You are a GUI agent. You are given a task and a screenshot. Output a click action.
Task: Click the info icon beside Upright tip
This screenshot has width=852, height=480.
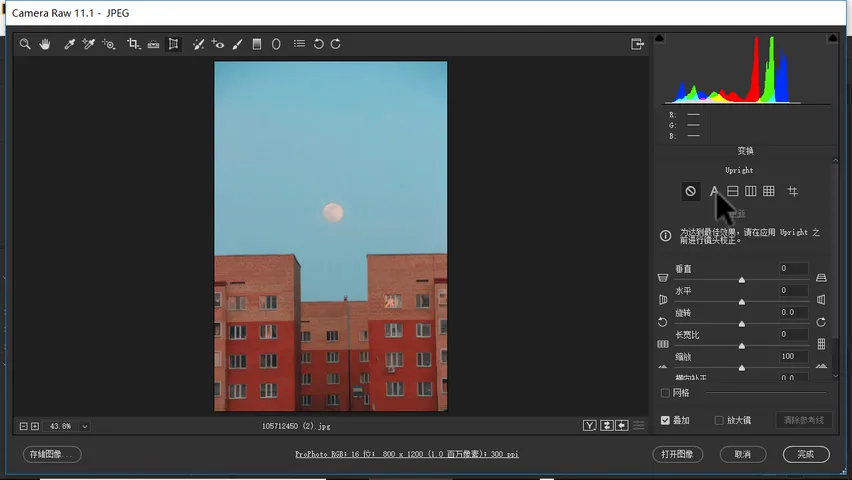[665, 236]
